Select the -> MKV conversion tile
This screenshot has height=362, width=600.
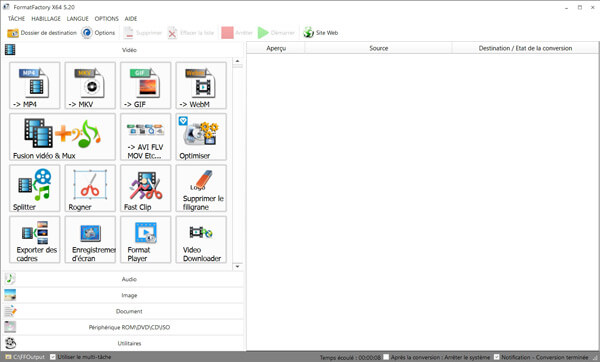(x=90, y=86)
